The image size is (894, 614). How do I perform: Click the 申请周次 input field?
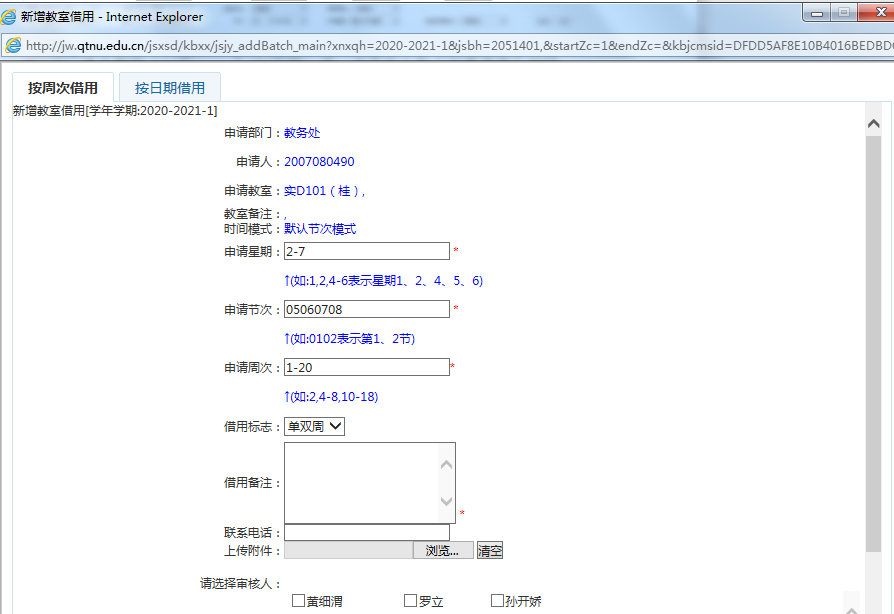(367, 367)
